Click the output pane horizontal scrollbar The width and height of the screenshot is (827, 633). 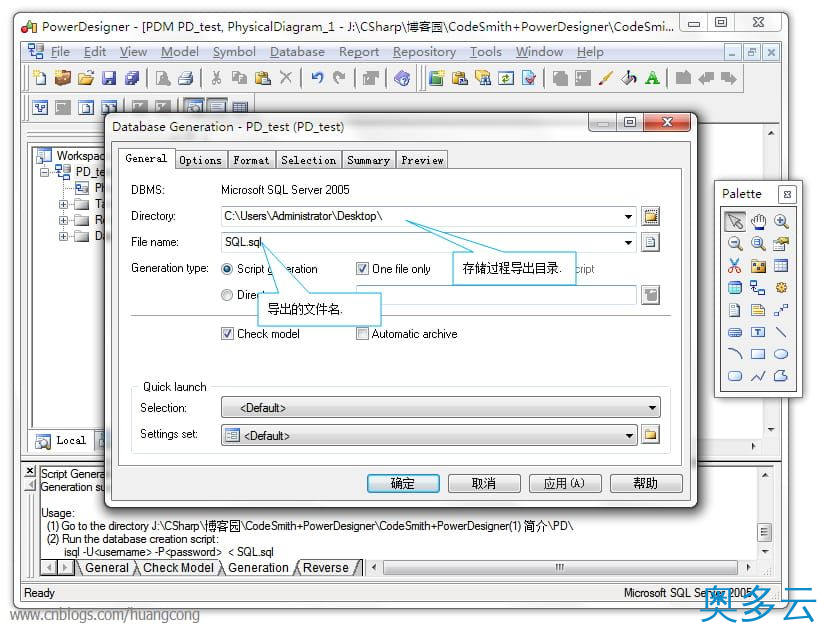pyautogui.click(x=560, y=568)
